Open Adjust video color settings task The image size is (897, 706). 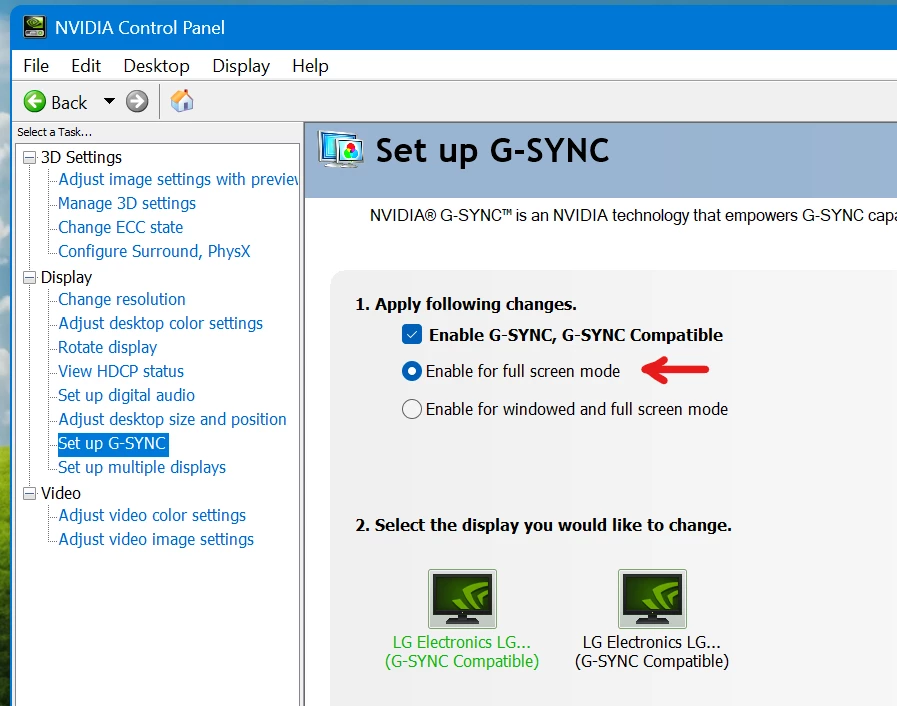pyautogui.click(x=152, y=515)
